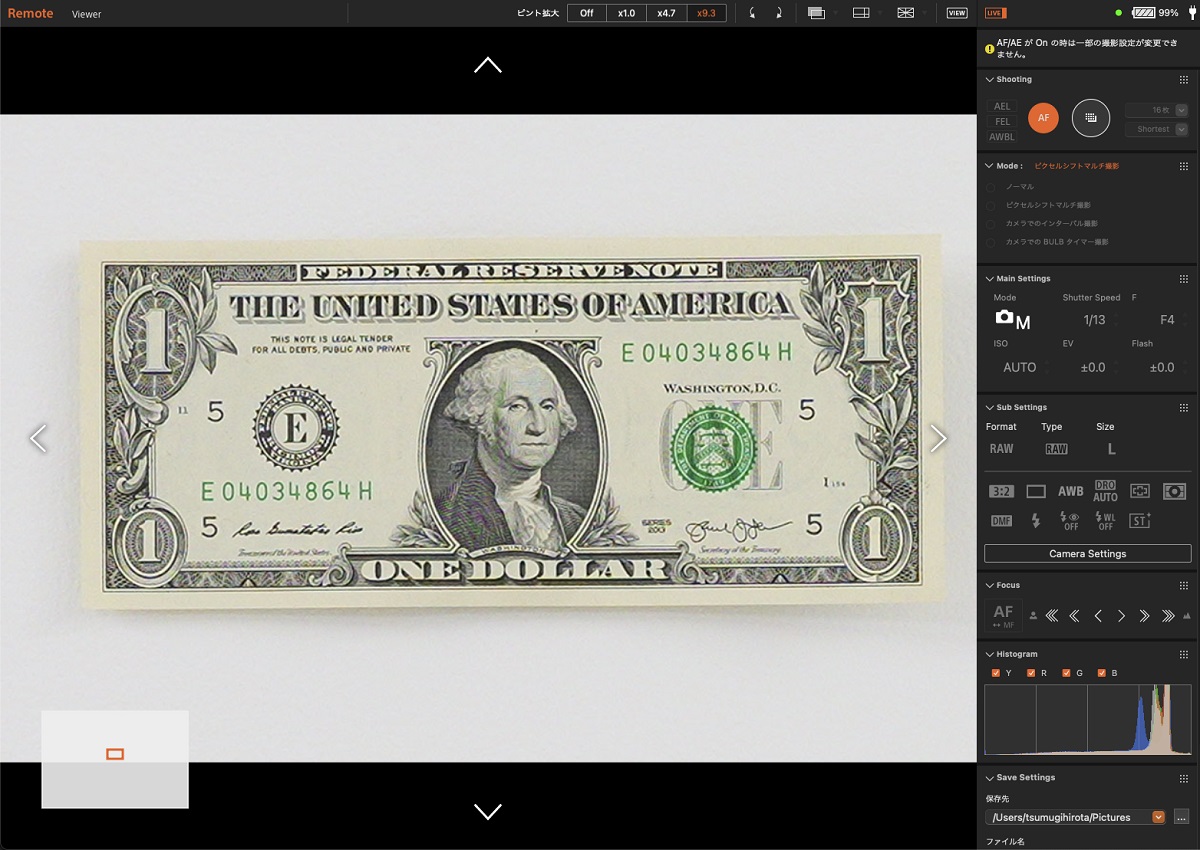Image resolution: width=1200 pixels, height=850 pixels.
Task: Rotate the image counterclockwise
Action: click(x=752, y=13)
